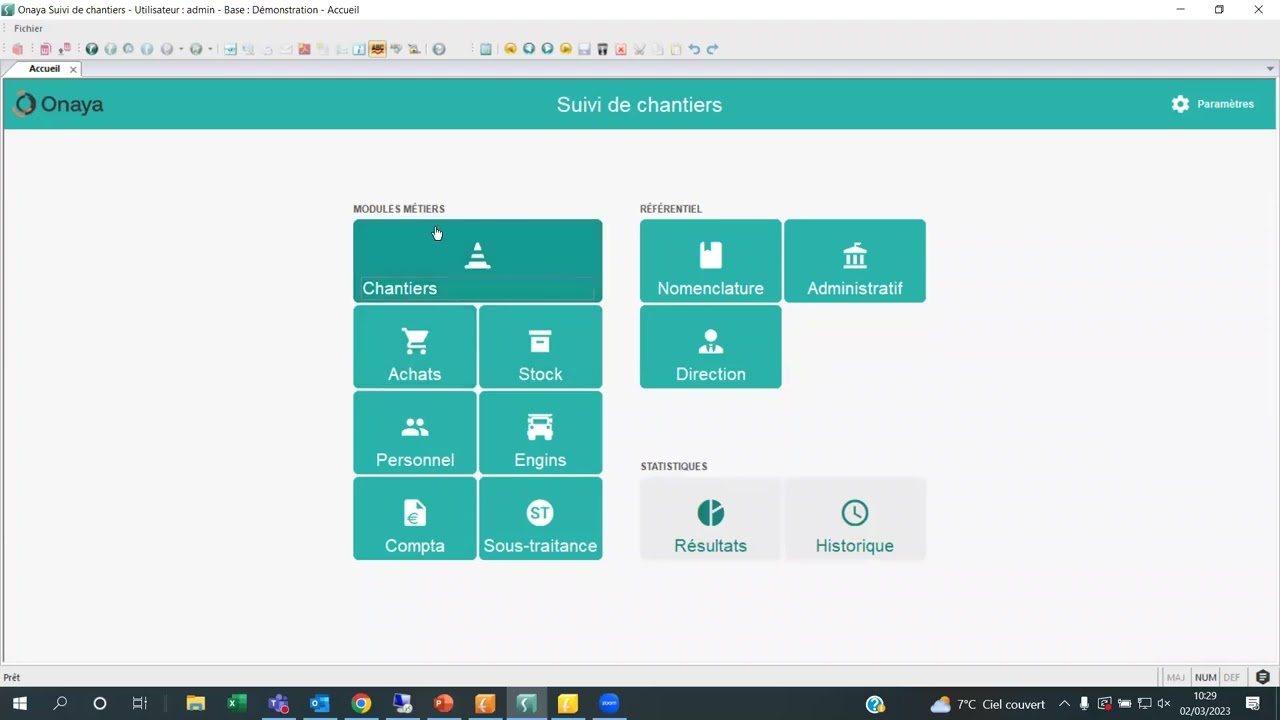Open the Direction tile
The height and width of the screenshot is (720, 1280).
[710, 347]
